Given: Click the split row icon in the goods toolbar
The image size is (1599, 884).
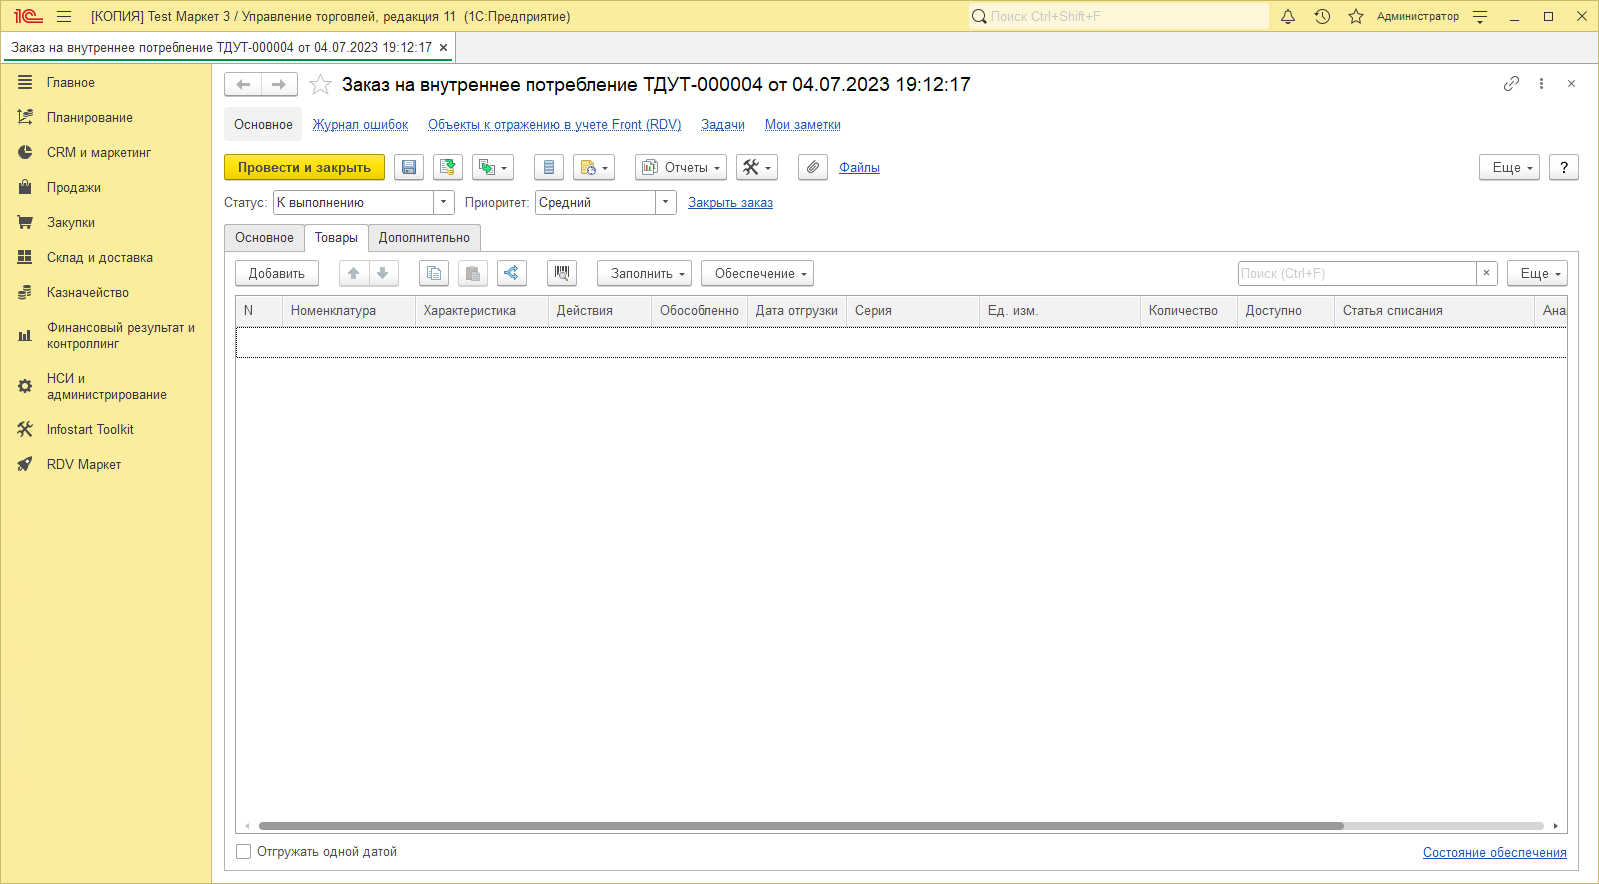Looking at the screenshot, I should 512,273.
